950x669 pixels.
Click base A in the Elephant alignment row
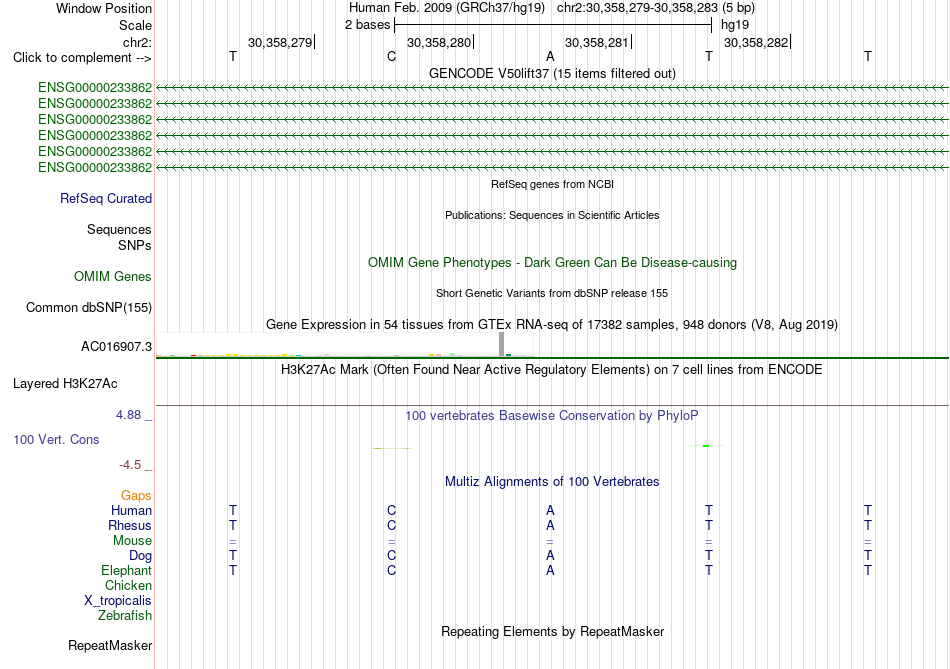tap(550, 570)
